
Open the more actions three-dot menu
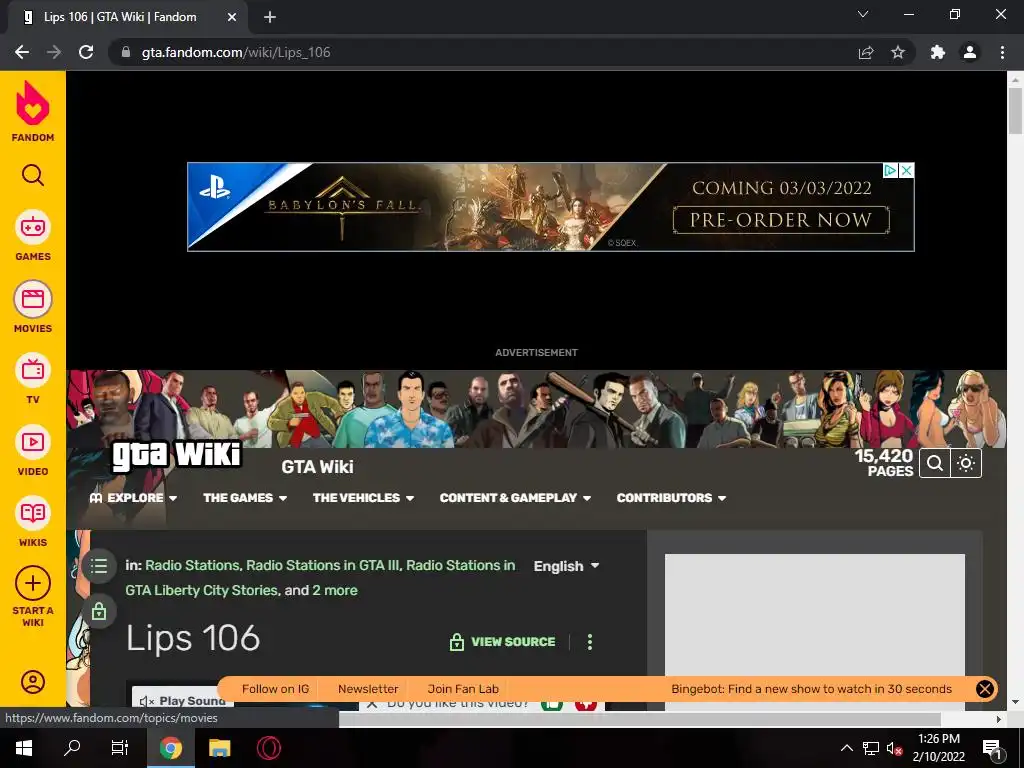(590, 642)
